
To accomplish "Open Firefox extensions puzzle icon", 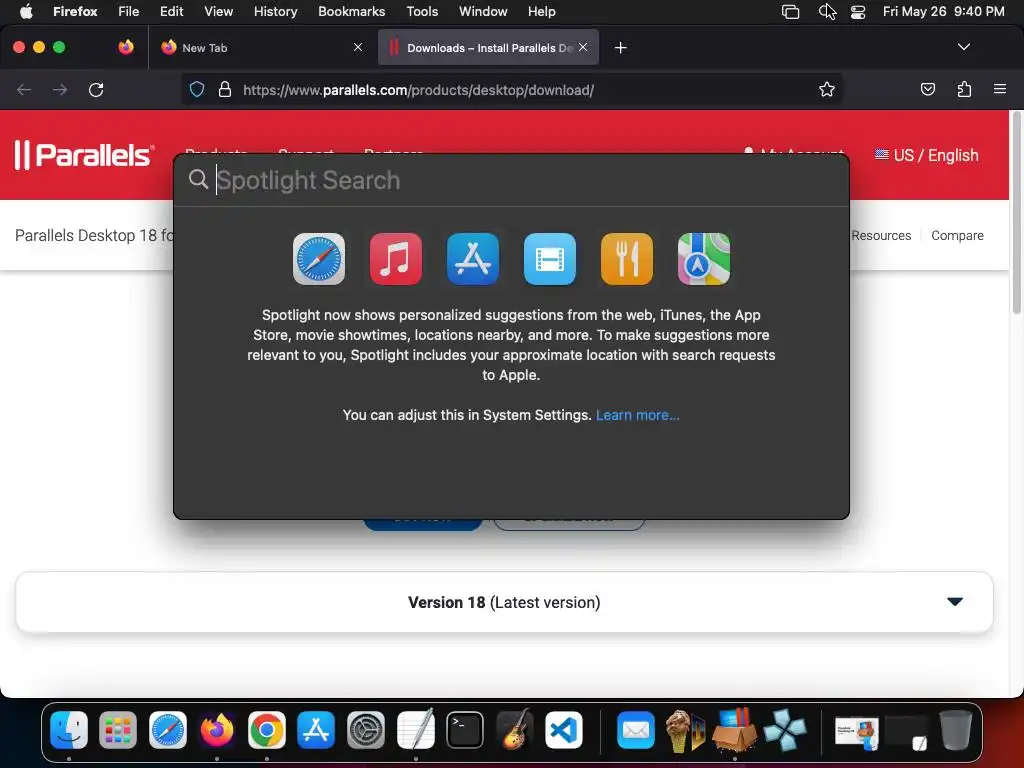I will [x=964, y=89].
